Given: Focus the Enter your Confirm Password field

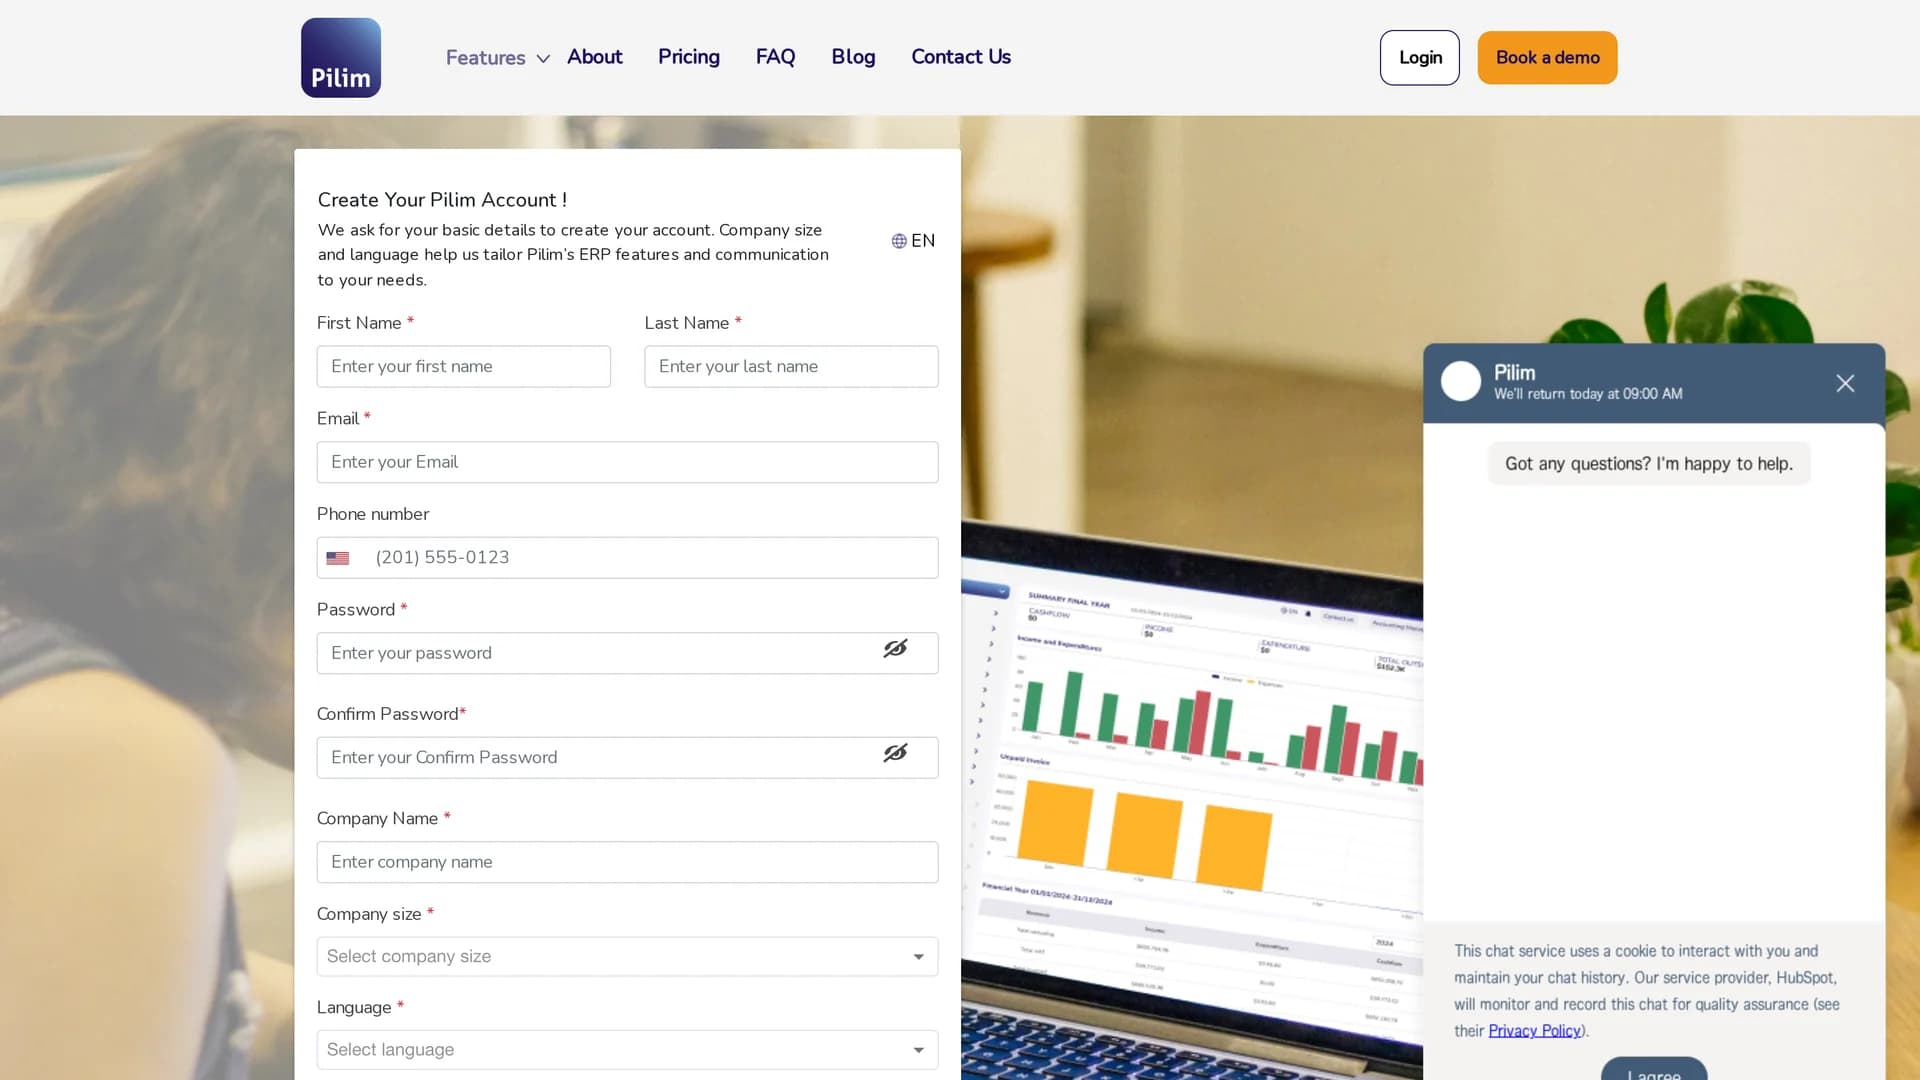Looking at the screenshot, I should (627, 758).
